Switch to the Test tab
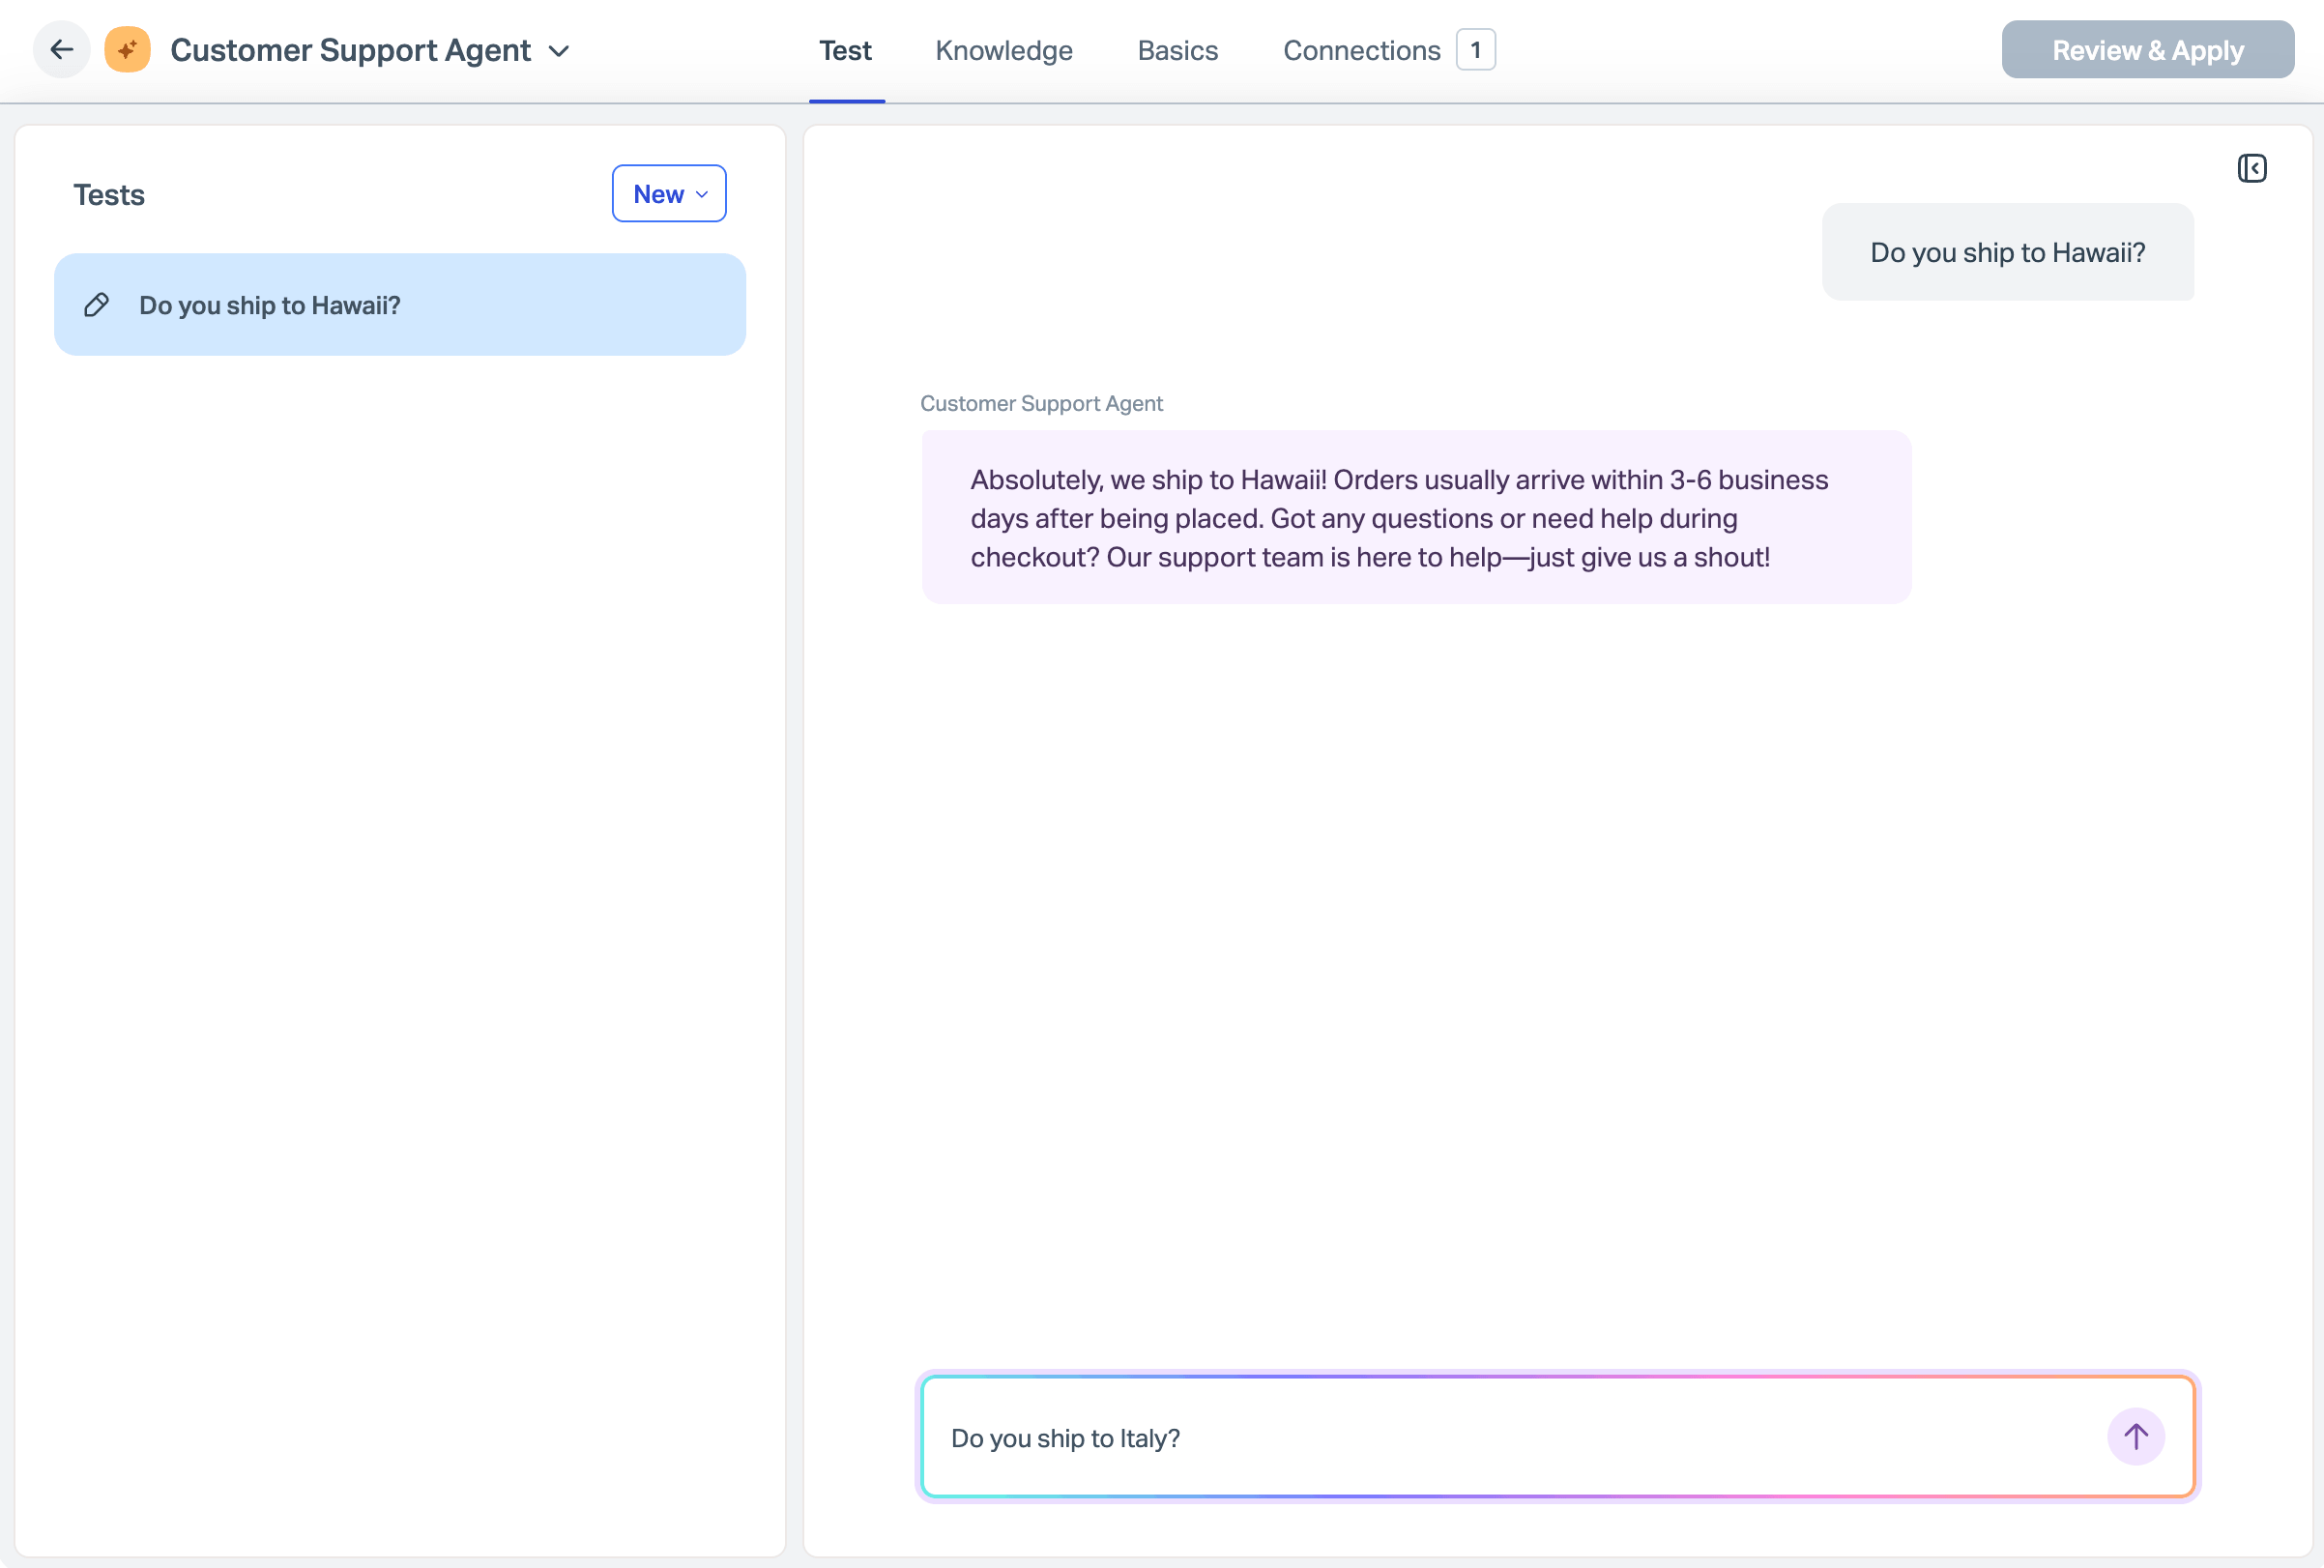The height and width of the screenshot is (1568, 2324). (845, 51)
